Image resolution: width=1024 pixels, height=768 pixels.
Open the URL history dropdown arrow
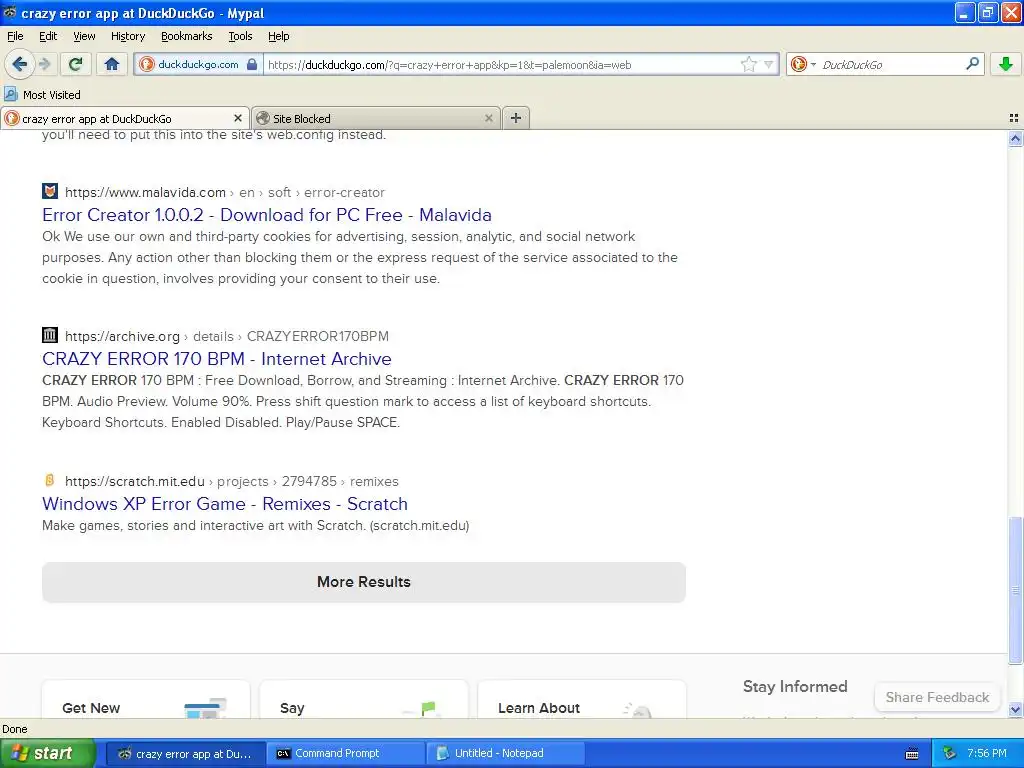tap(769, 64)
